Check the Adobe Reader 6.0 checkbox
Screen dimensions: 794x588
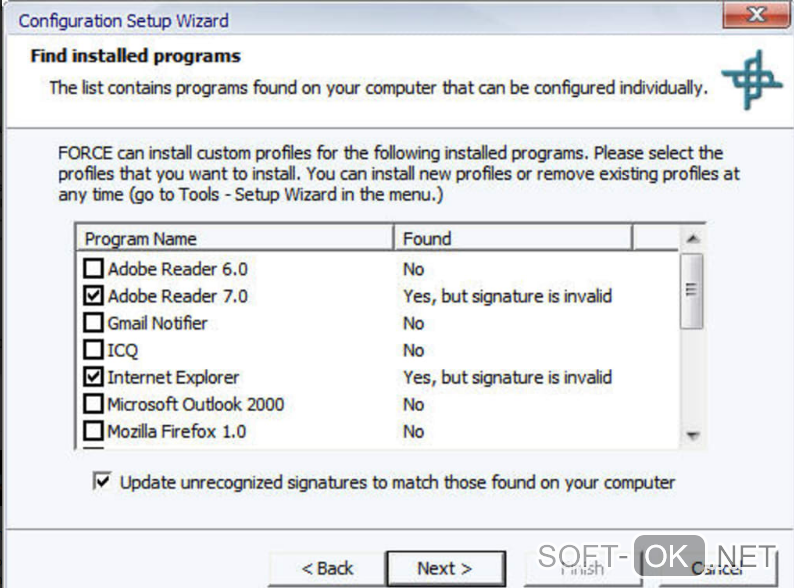pos(93,269)
